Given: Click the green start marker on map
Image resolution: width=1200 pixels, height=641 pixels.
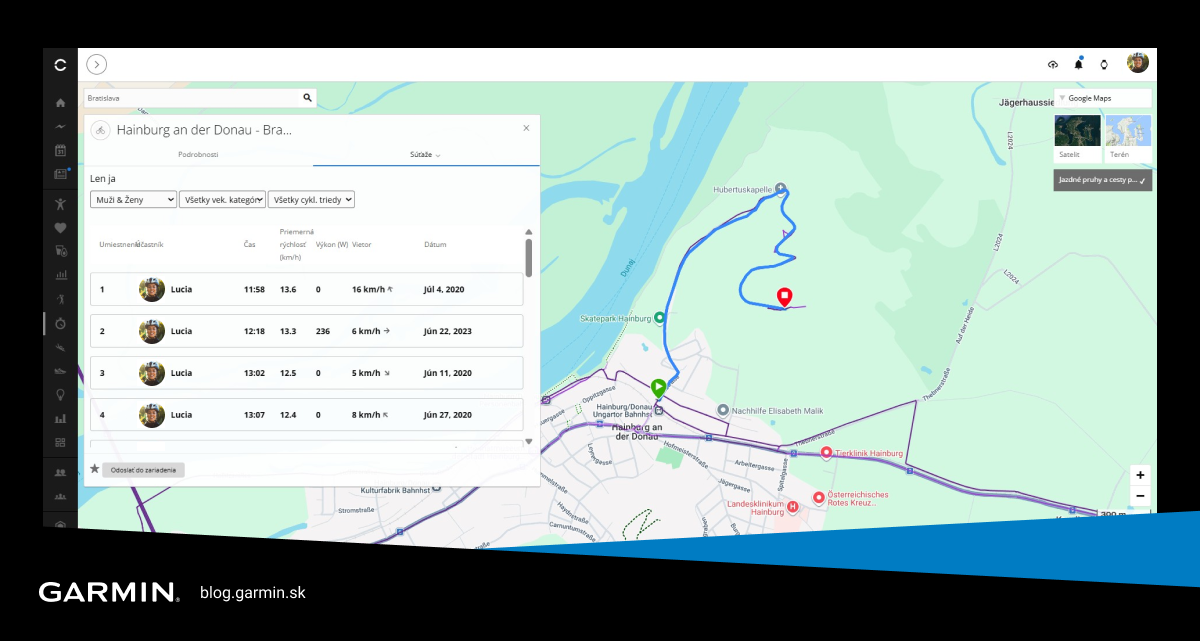Looking at the screenshot, I should [658, 387].
